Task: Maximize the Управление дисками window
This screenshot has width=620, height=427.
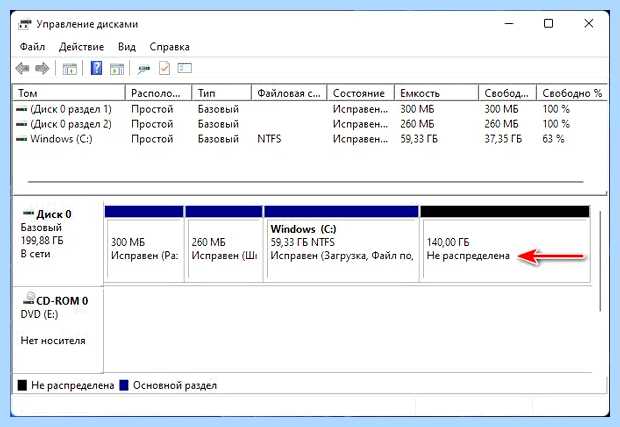Action: (548, 24)
